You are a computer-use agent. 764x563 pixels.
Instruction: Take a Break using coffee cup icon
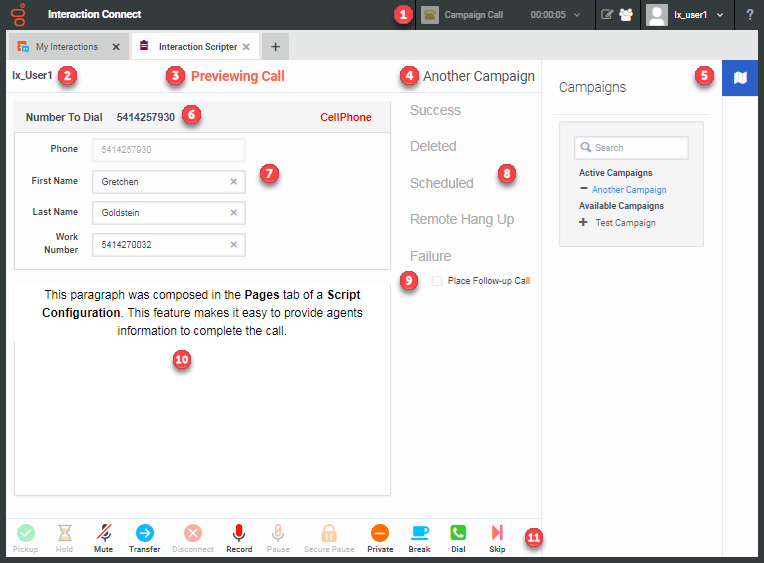420,534
